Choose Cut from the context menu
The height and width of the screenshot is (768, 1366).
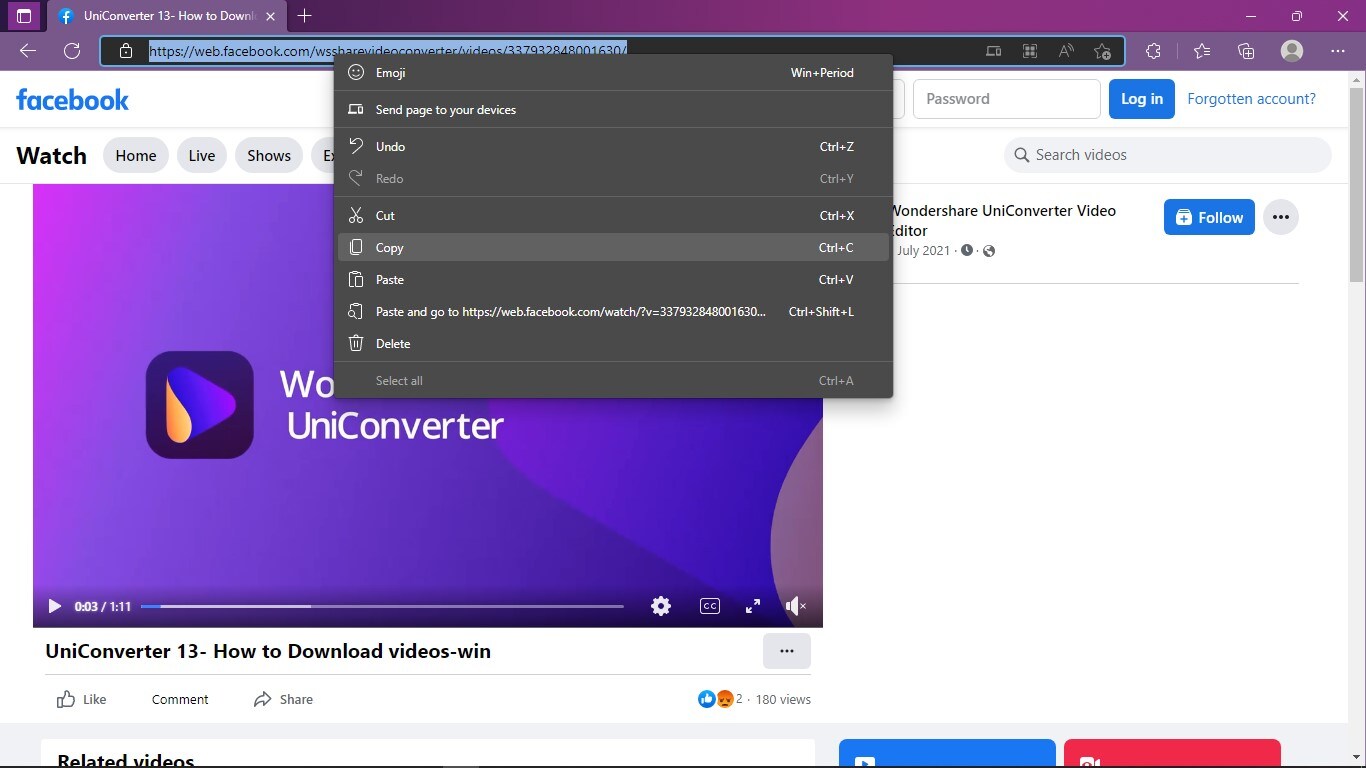(613, 216)
